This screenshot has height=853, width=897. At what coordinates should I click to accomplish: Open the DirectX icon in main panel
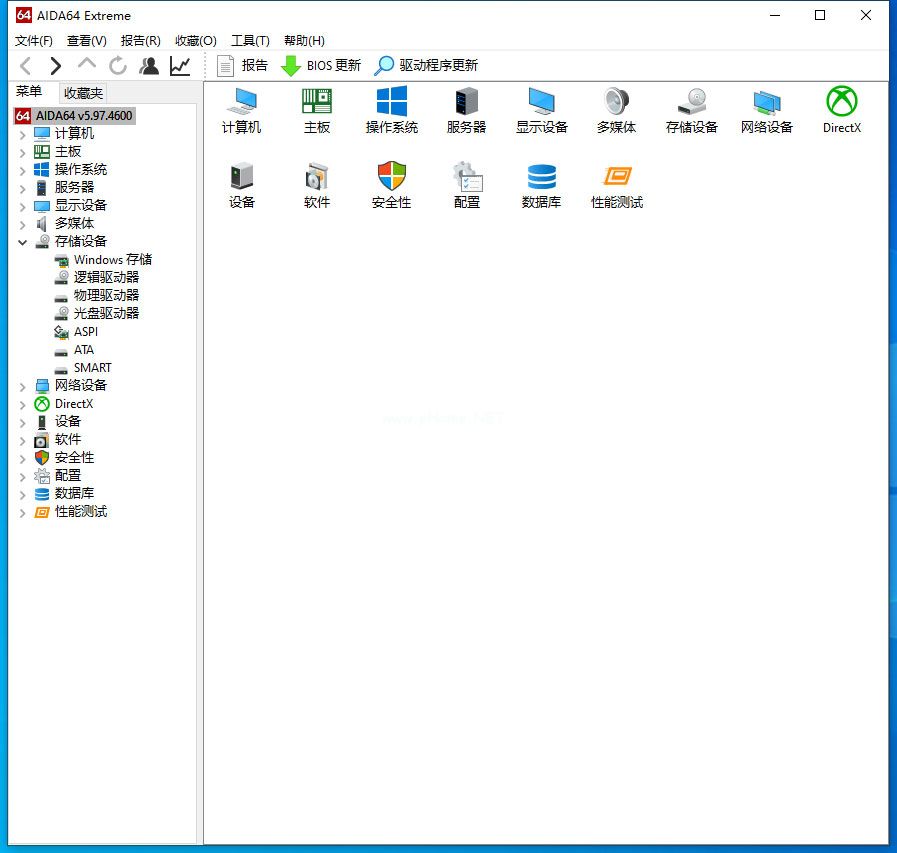[841, 110]
